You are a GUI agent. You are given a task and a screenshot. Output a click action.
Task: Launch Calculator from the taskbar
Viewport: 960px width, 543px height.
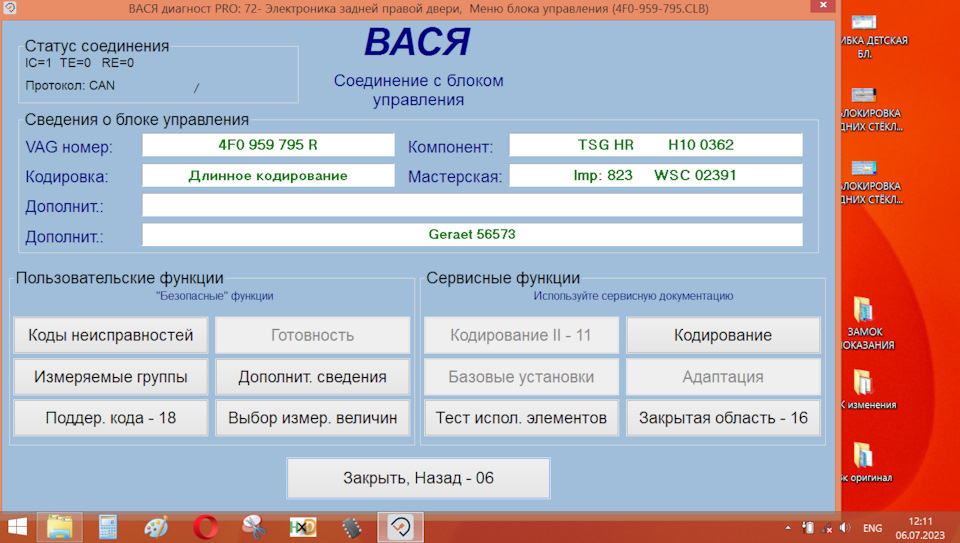tap(108, 527)
